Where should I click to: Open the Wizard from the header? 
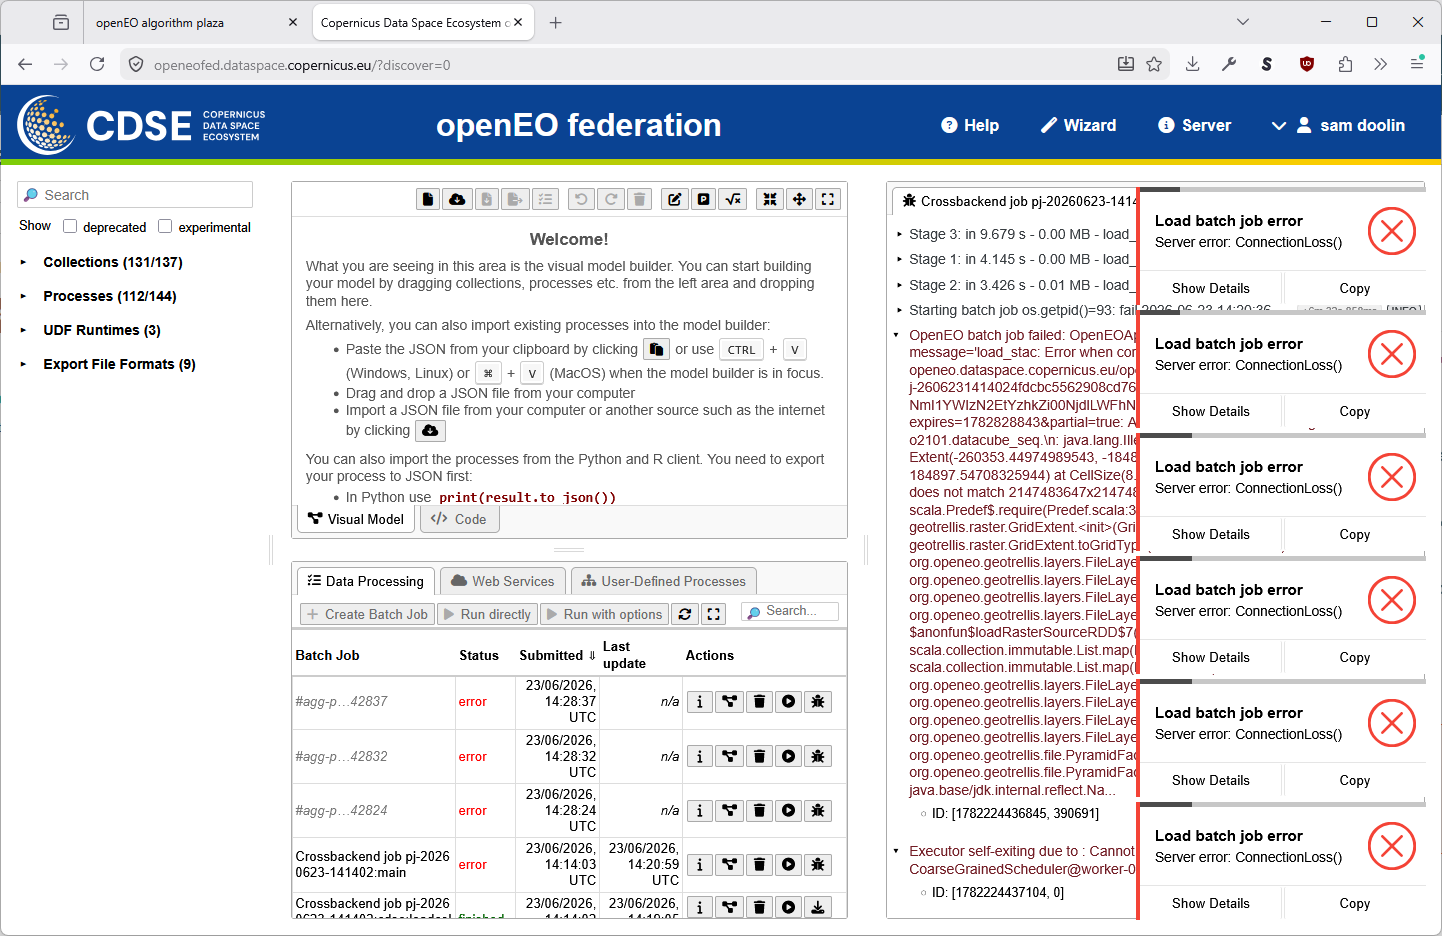pyautogui.click(x=1078, y=125)
